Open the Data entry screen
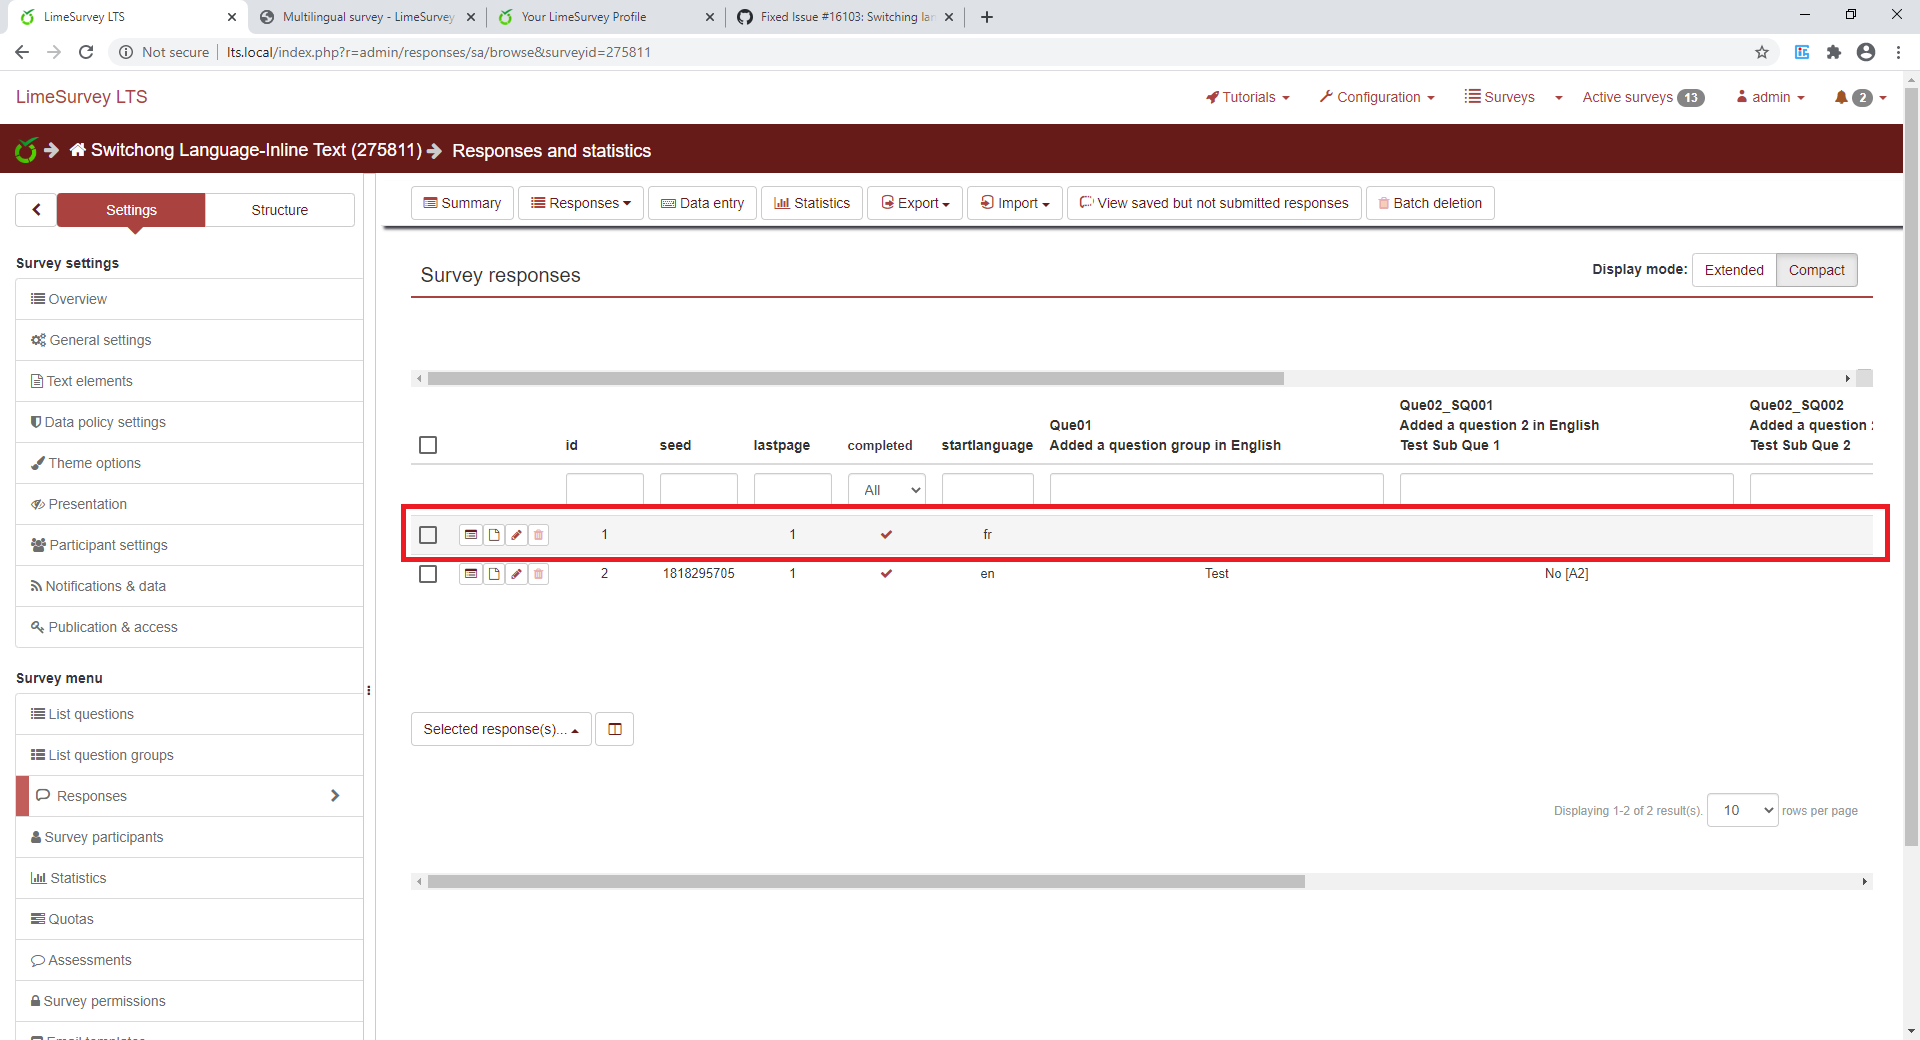 click(x=703, y=203)
